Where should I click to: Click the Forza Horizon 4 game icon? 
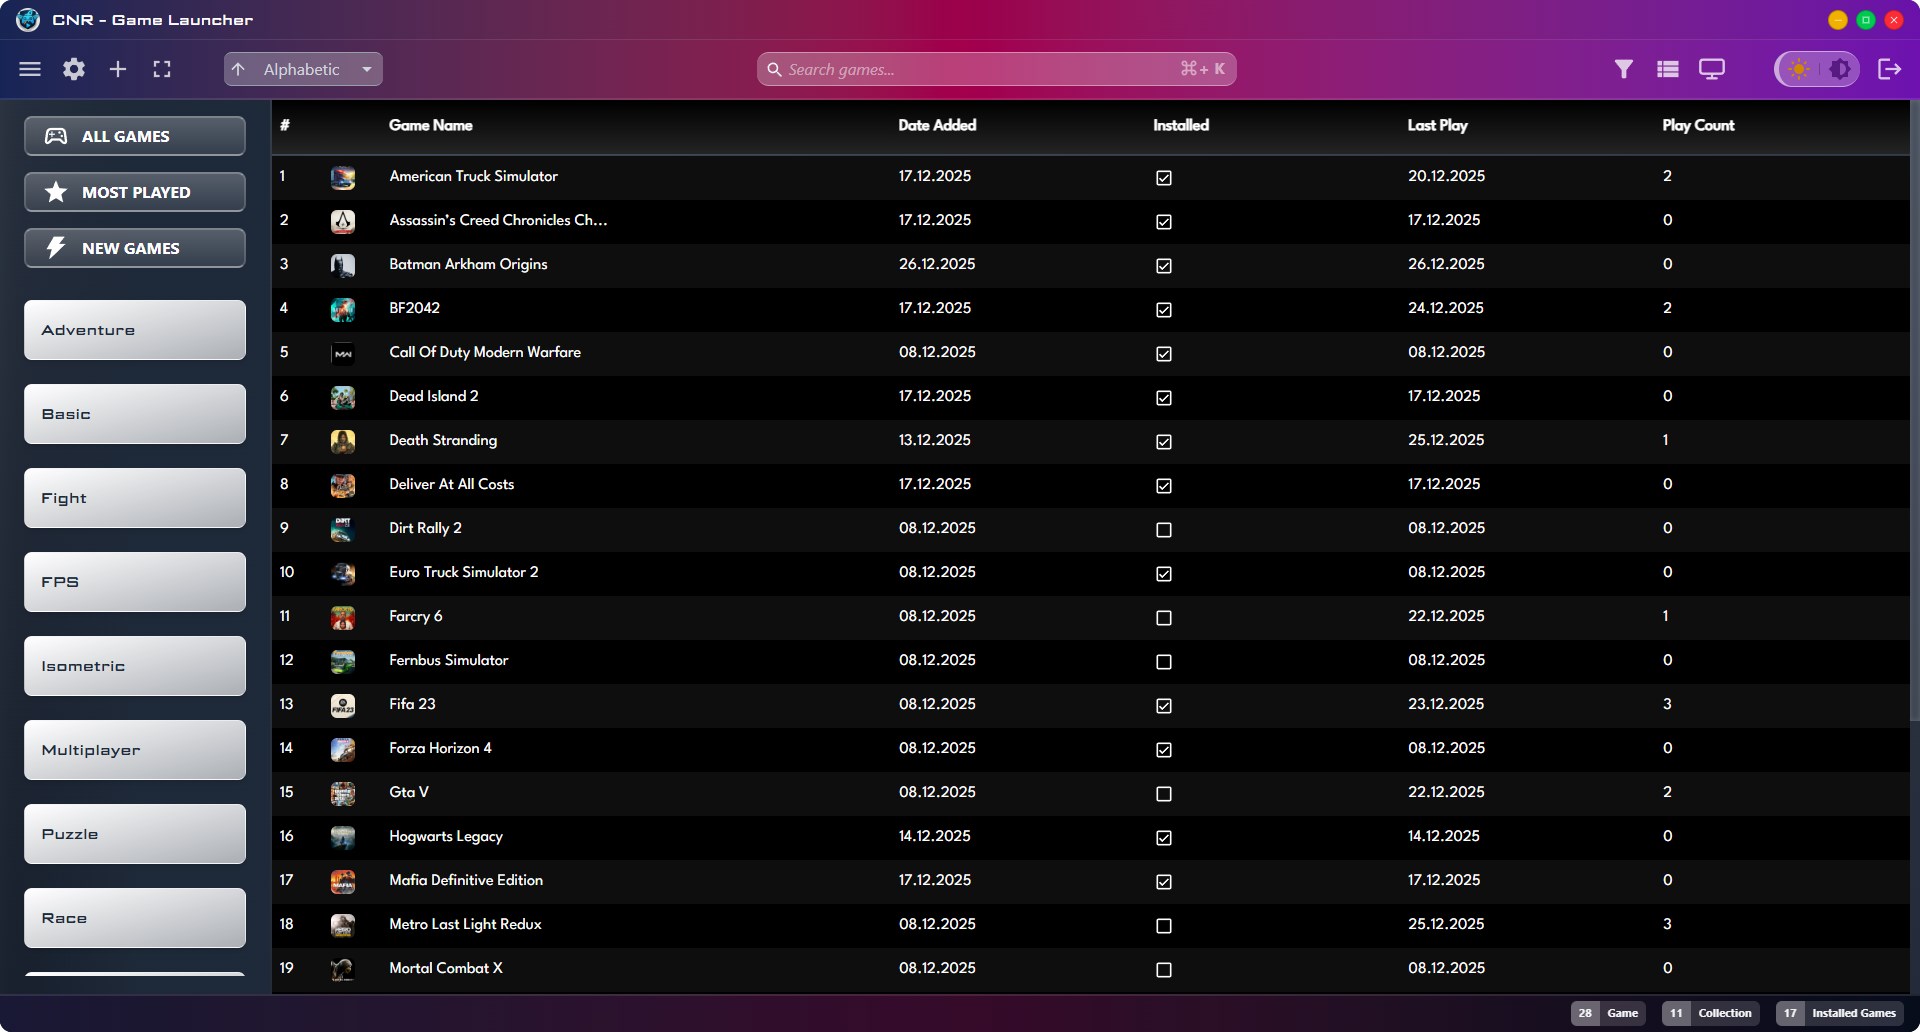click(343, 750)
